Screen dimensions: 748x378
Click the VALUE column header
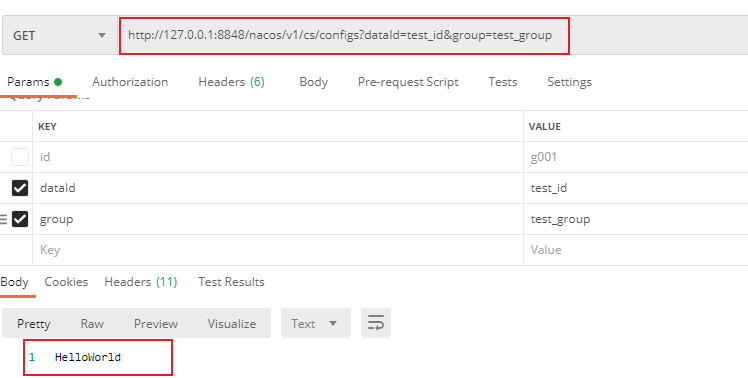(x=544, y=126)
